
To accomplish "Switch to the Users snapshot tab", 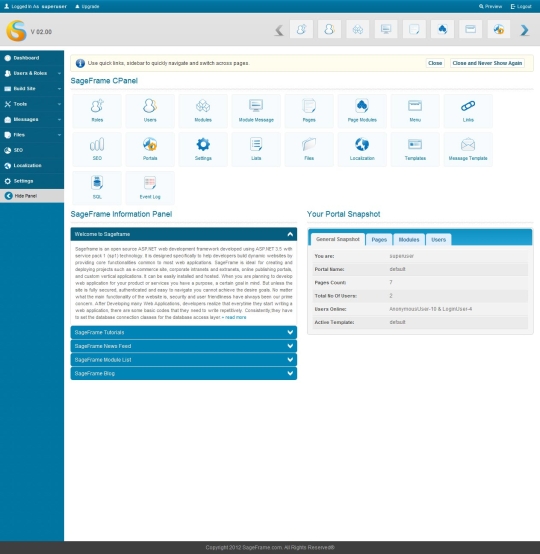I will 439,240.
